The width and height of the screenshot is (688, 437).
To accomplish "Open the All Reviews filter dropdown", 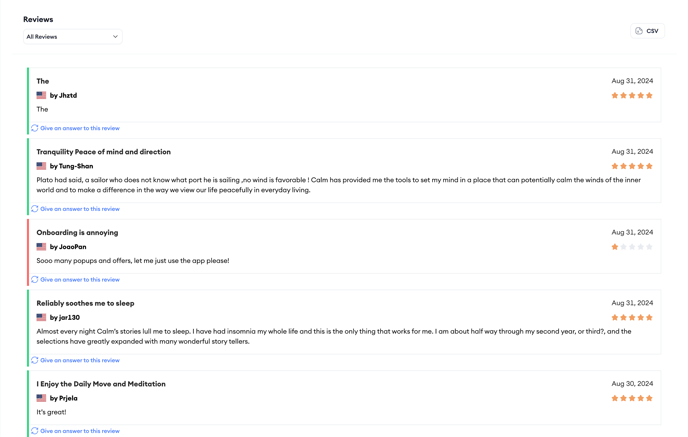I will tap(73, 37).
